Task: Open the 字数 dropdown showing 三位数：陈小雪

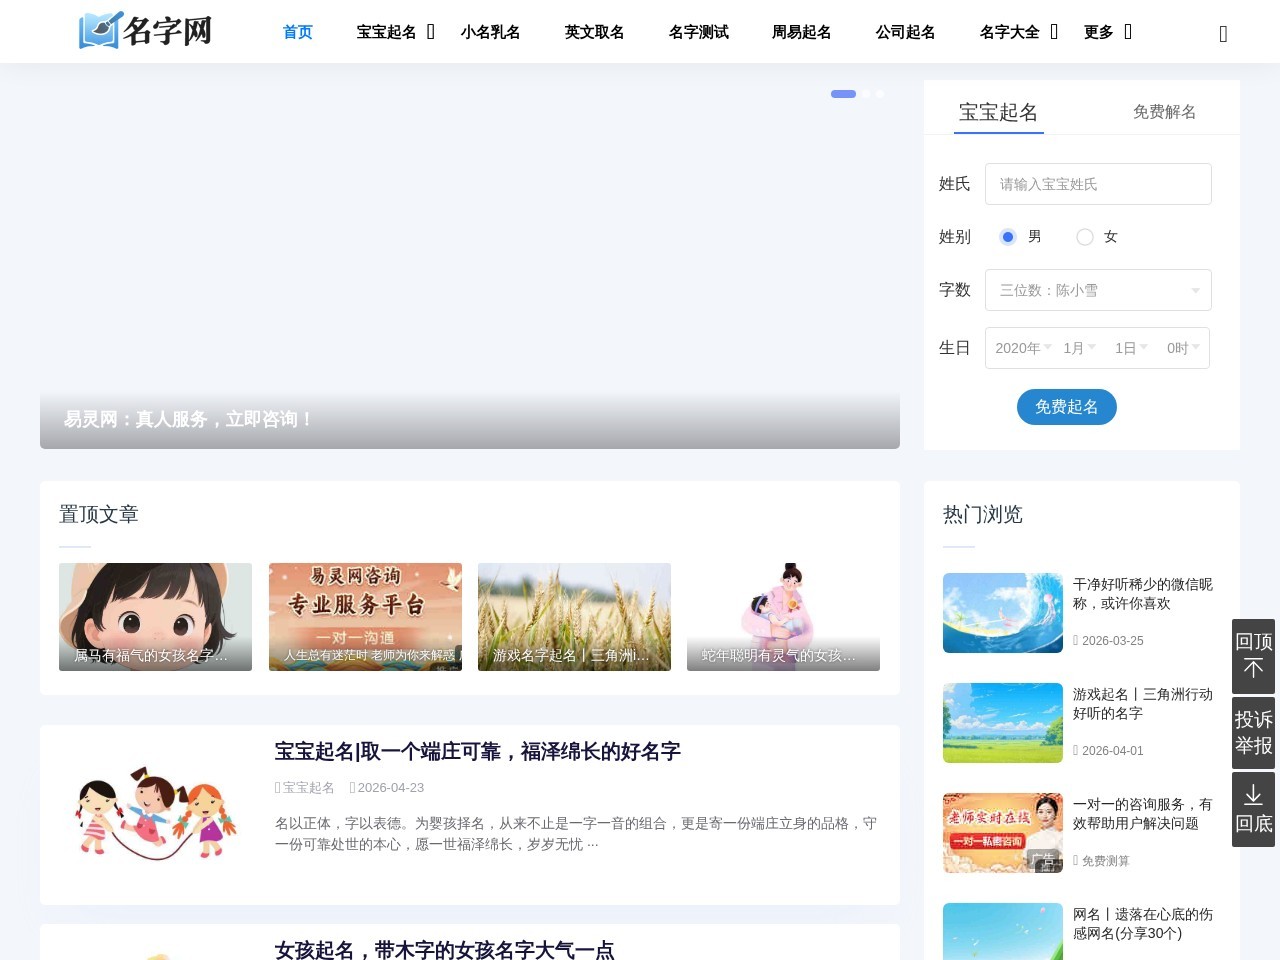Action: [x=1098, y=290]
